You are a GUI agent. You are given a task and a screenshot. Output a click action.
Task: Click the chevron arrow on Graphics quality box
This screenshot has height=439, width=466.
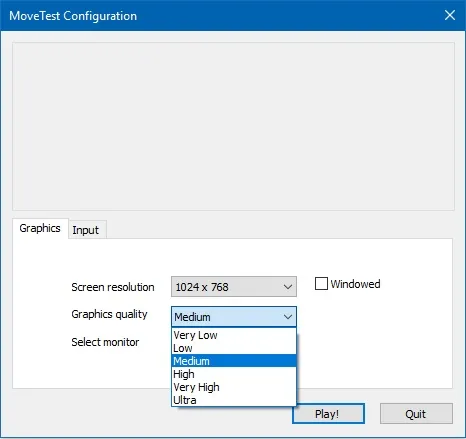(288, 317)
